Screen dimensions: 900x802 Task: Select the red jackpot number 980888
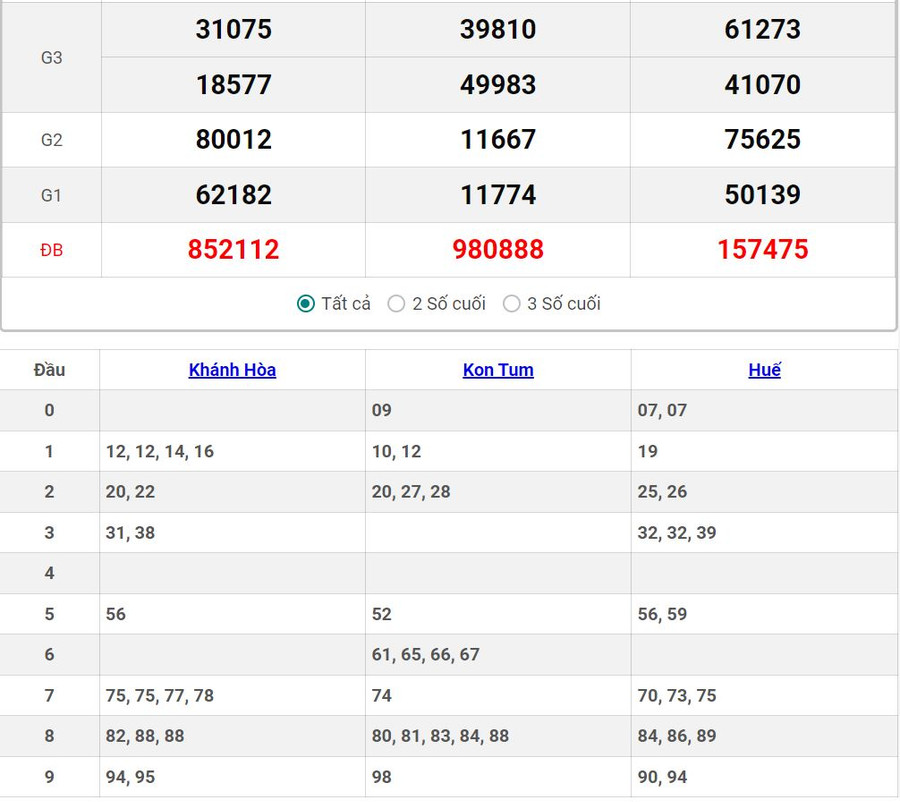pos(498,249)
